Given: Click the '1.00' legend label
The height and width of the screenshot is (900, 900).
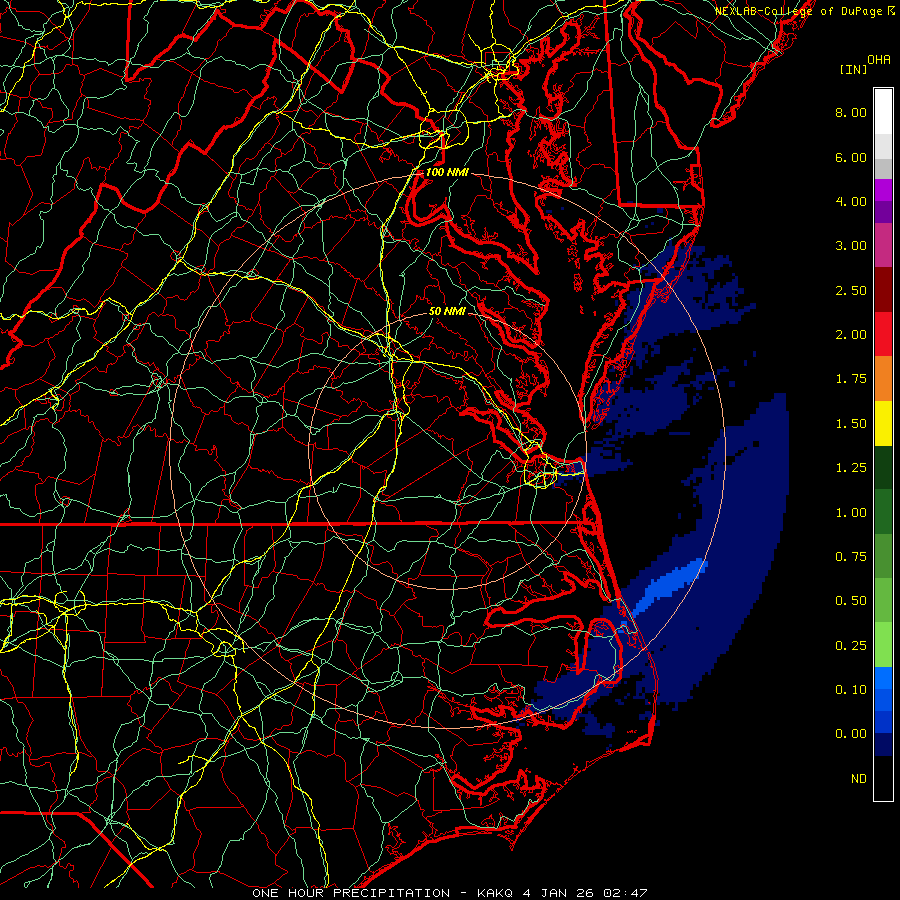Looking at the screenshot, I should pos(851,513).
